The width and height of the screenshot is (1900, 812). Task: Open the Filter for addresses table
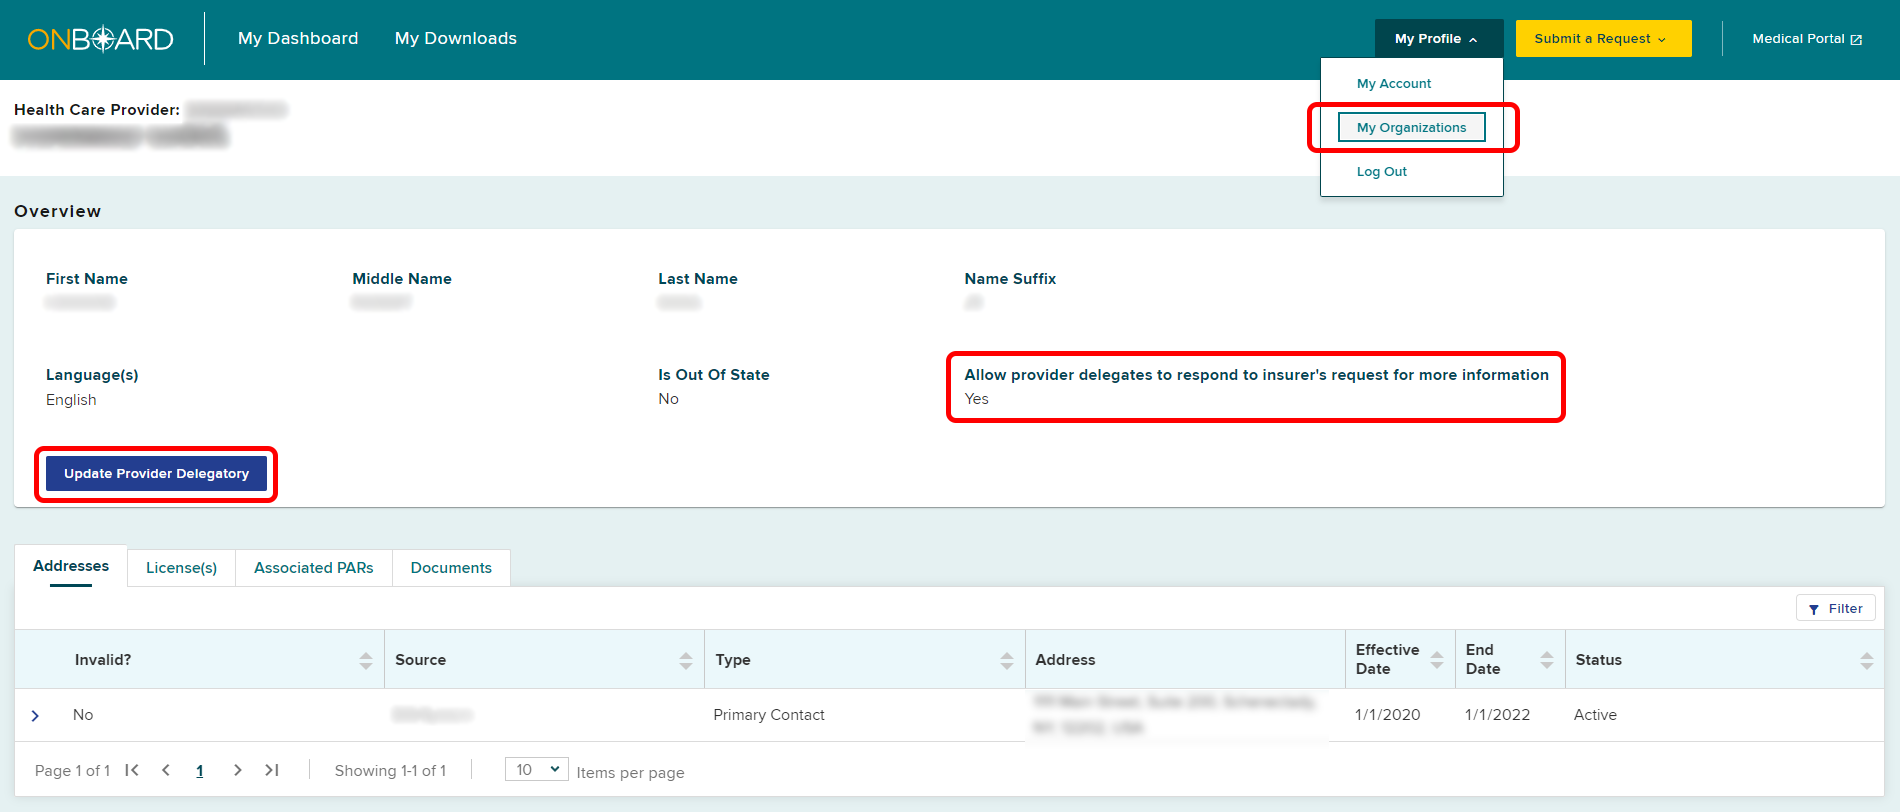tap(1835, 609)
